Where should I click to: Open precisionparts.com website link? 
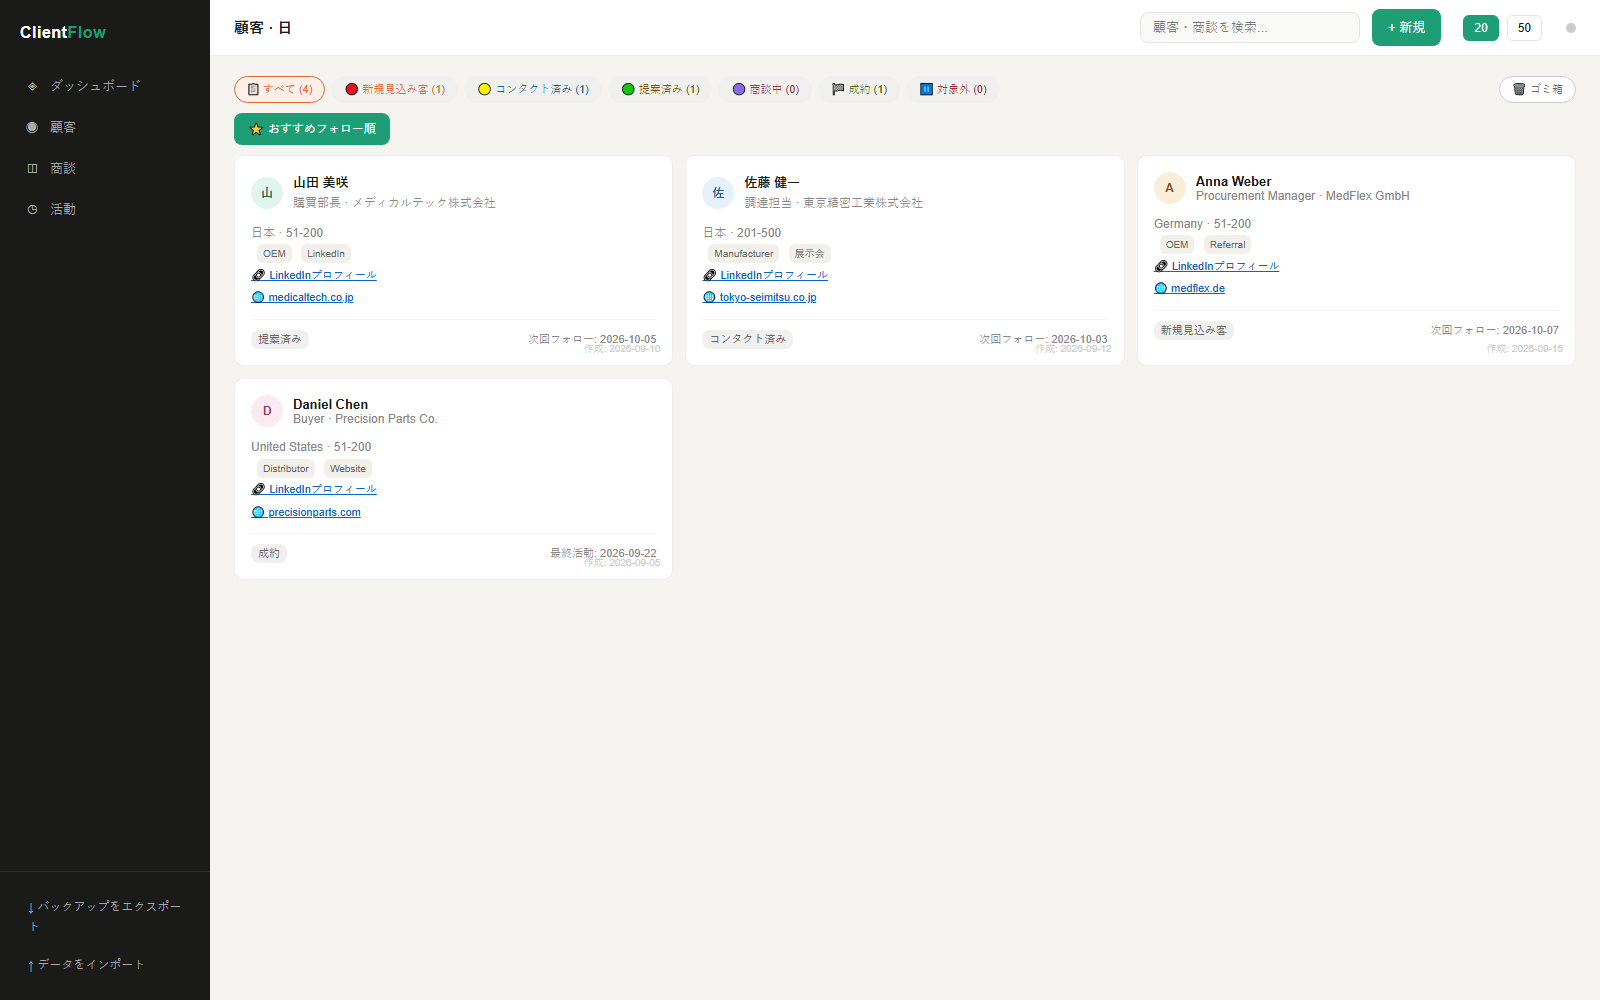click(x=306, y=512)
